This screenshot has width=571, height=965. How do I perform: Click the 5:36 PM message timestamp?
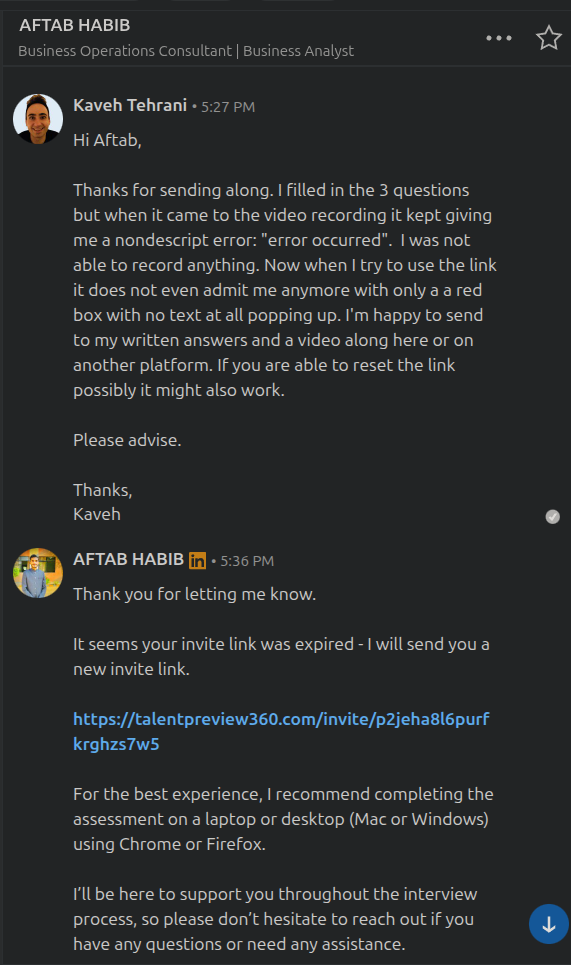pyautogui.click(x=247, y=561)
